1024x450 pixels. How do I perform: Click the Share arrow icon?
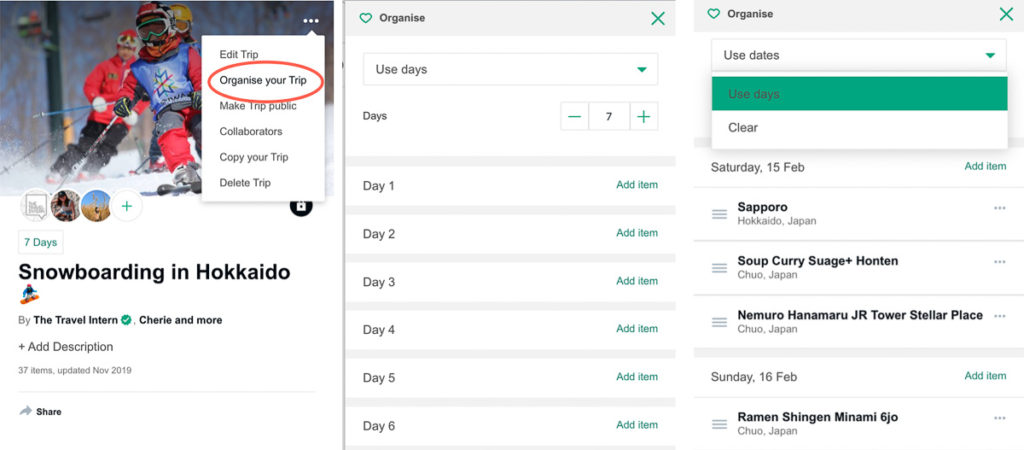[26, 411]
